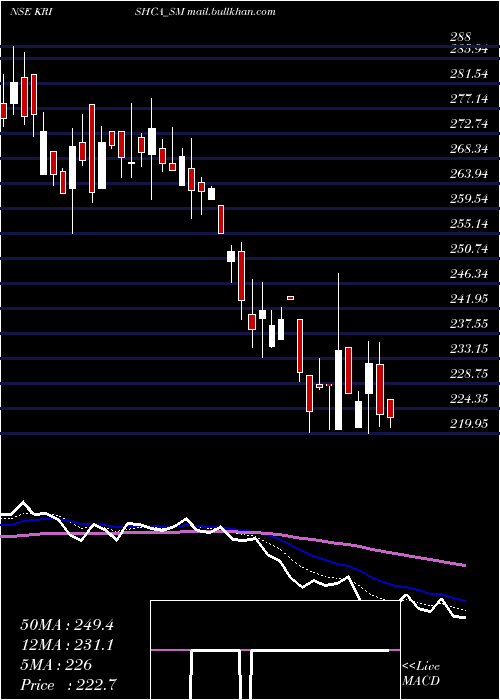Screen dimensions: 500x700
Task: Click the 281.54 price axis label
Action: 469,74
